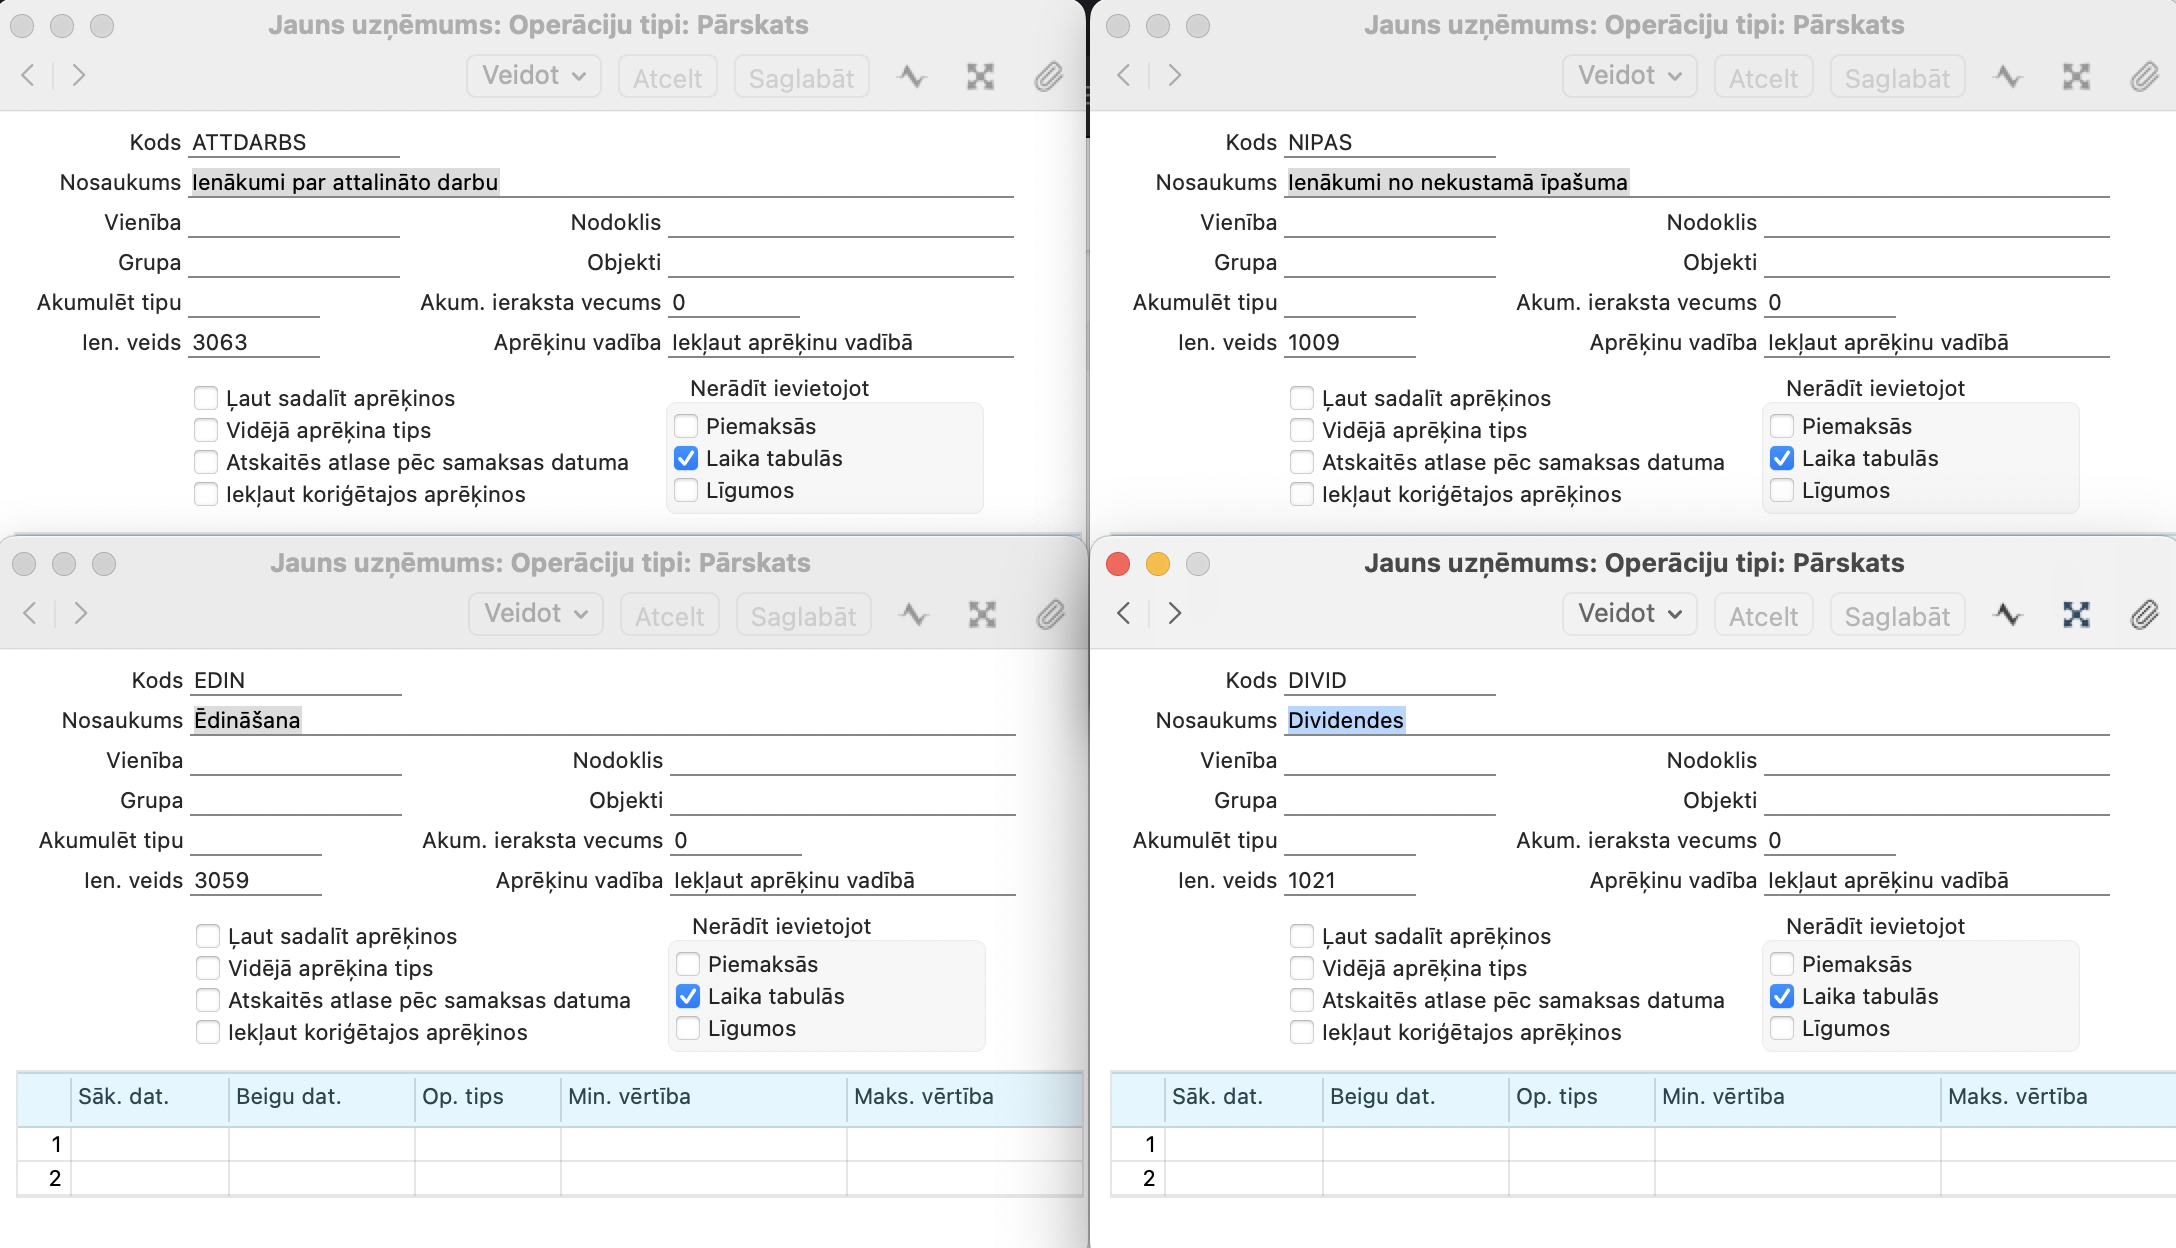Click the activity pulse icon in DIVID window
This screenshot has height=1248, width=2176.
tap(2008, 614)
